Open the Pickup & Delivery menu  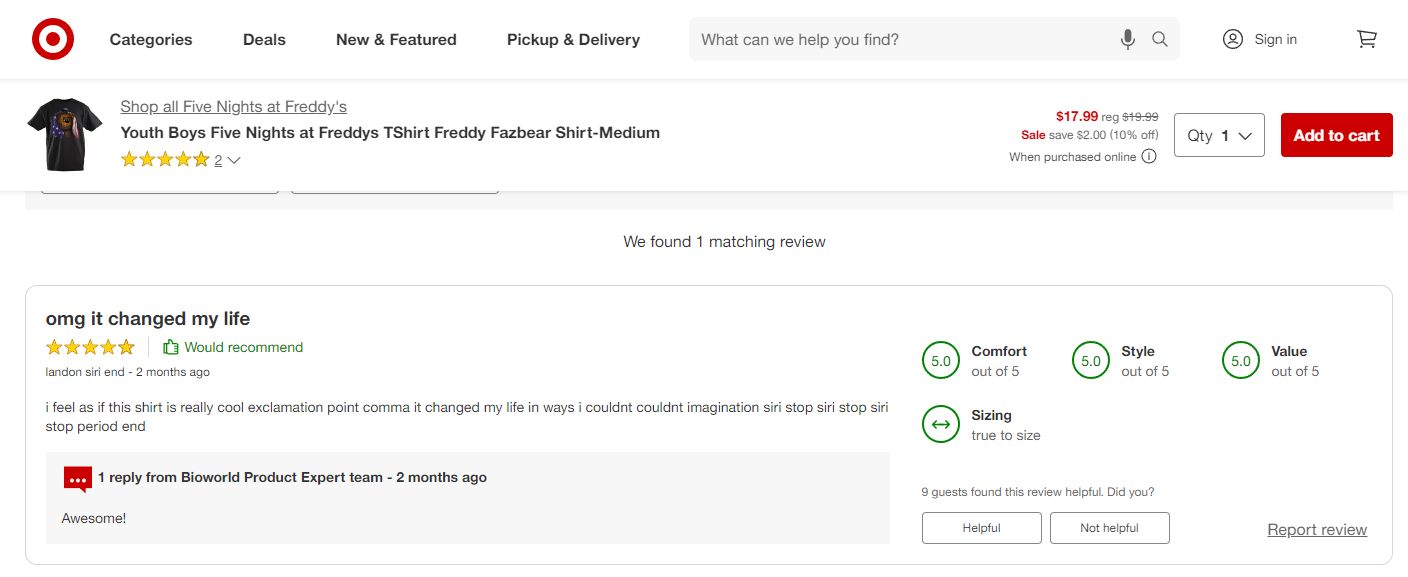click(573, 40)
